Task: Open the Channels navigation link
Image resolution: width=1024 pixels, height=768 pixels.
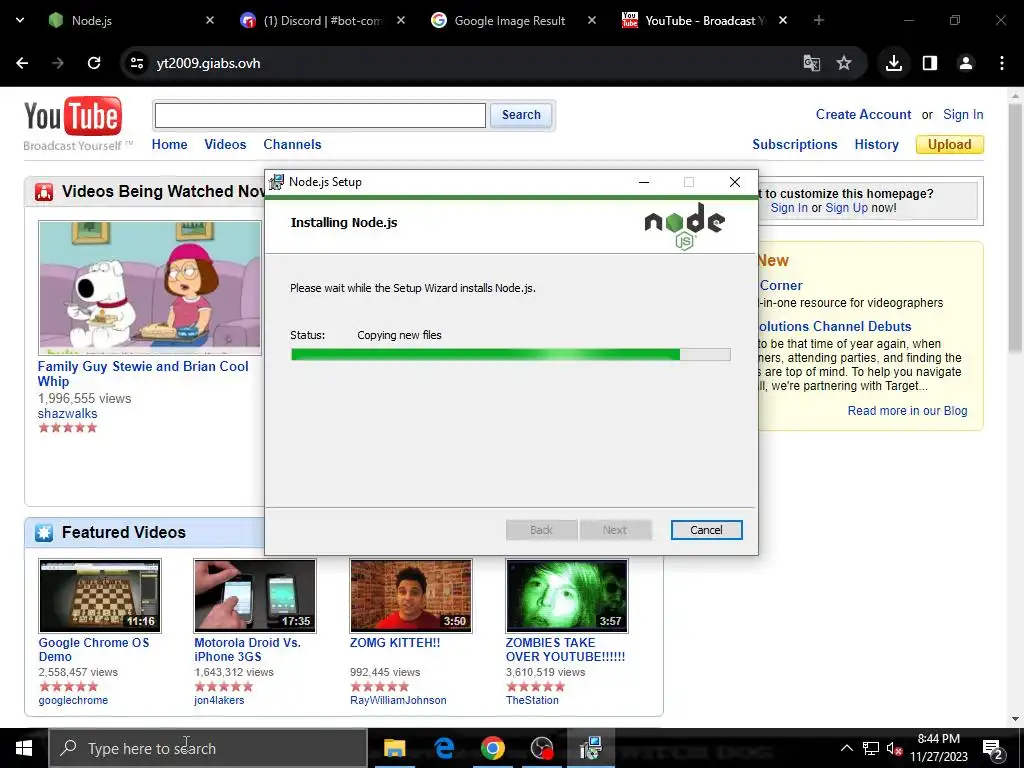Action: (292, 144)
